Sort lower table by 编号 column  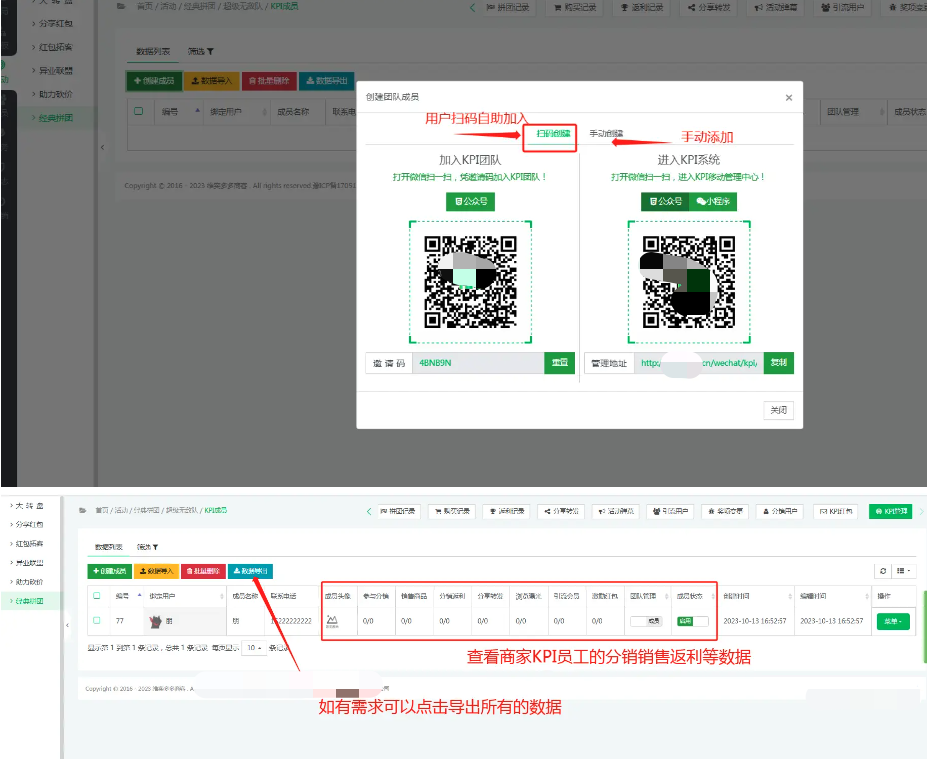(128, 596)
